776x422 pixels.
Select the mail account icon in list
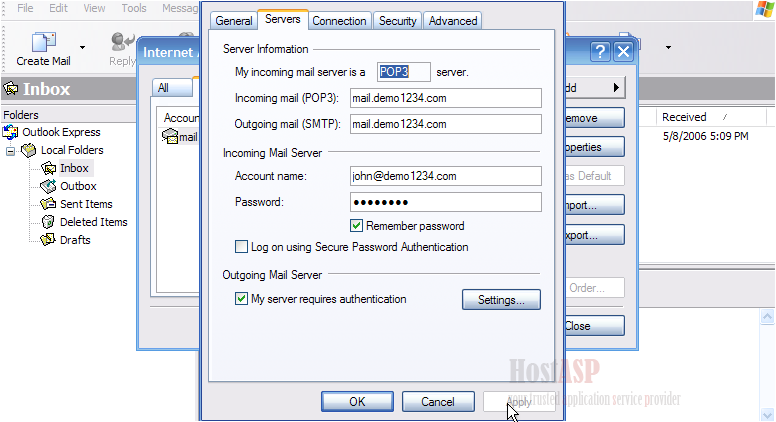[170, 137]
